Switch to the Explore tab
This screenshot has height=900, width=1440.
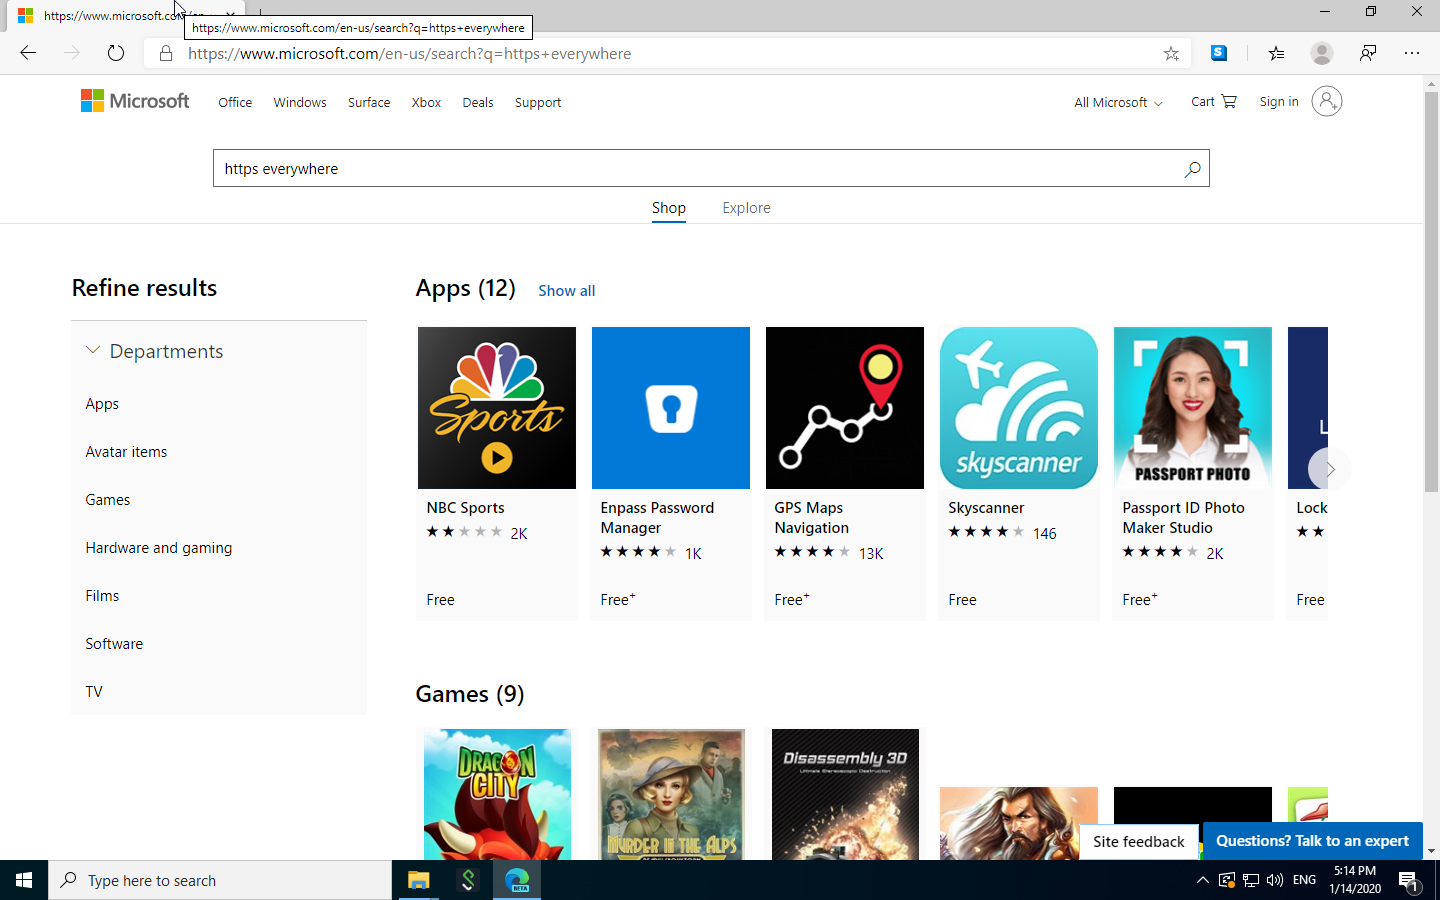pos(746,207)
